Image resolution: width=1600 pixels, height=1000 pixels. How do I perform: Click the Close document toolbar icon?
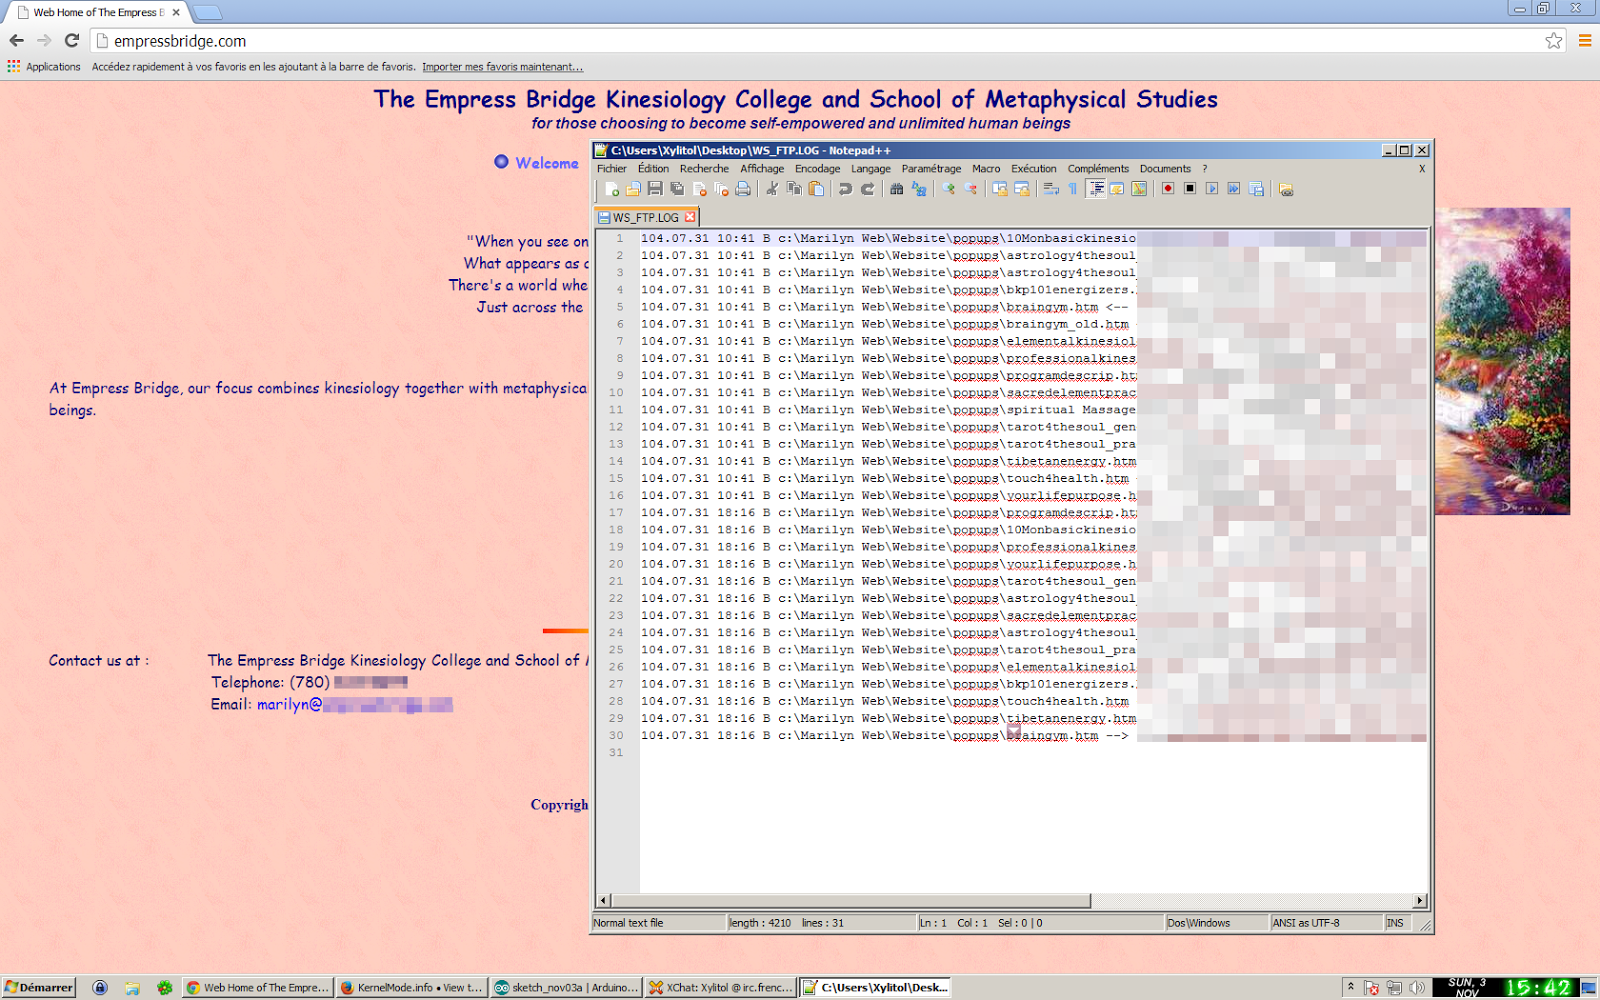pos(699,189)
